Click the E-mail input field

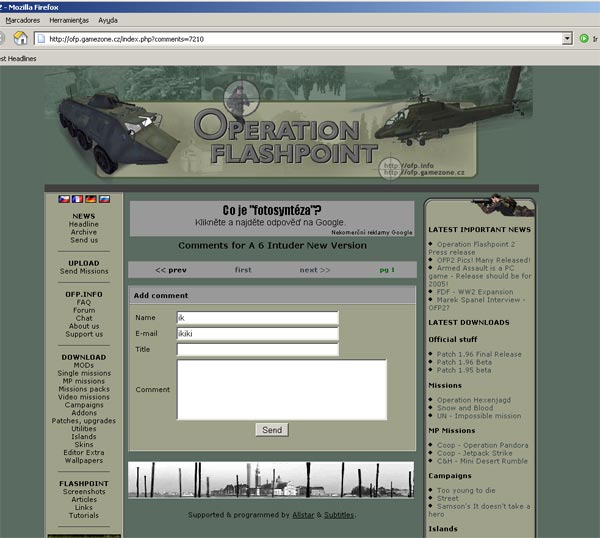(x=258, y=334)
